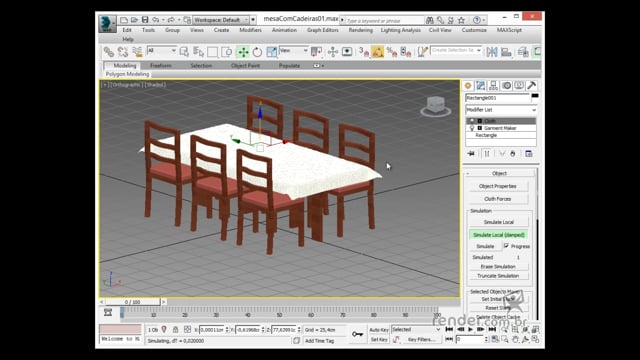Open the Help icon dropdown arrow
This screenshot has width=640, height=360.
(484, 20)
